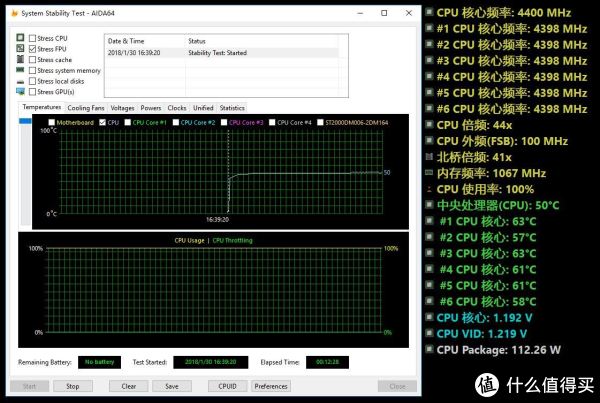Open the Voltages tab
This screenshot has height=403, width=600.
coord(122,108)
